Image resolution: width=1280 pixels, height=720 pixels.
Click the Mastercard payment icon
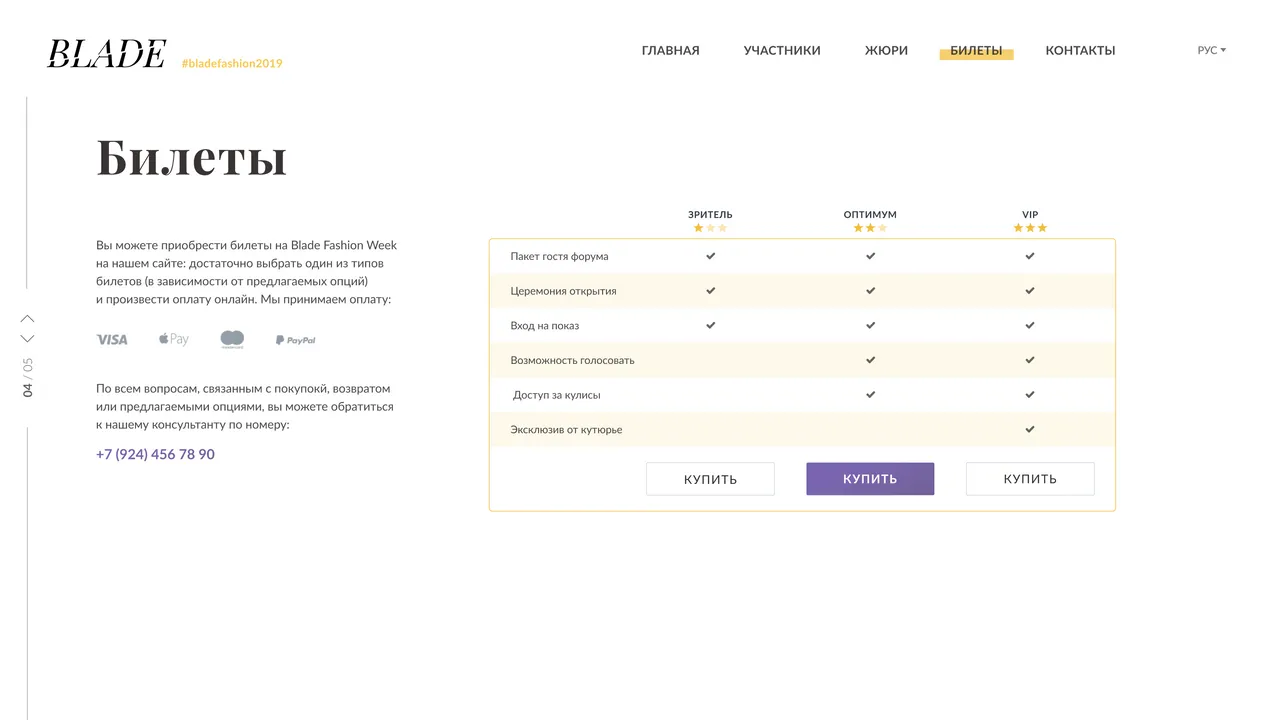click(232, 340)
